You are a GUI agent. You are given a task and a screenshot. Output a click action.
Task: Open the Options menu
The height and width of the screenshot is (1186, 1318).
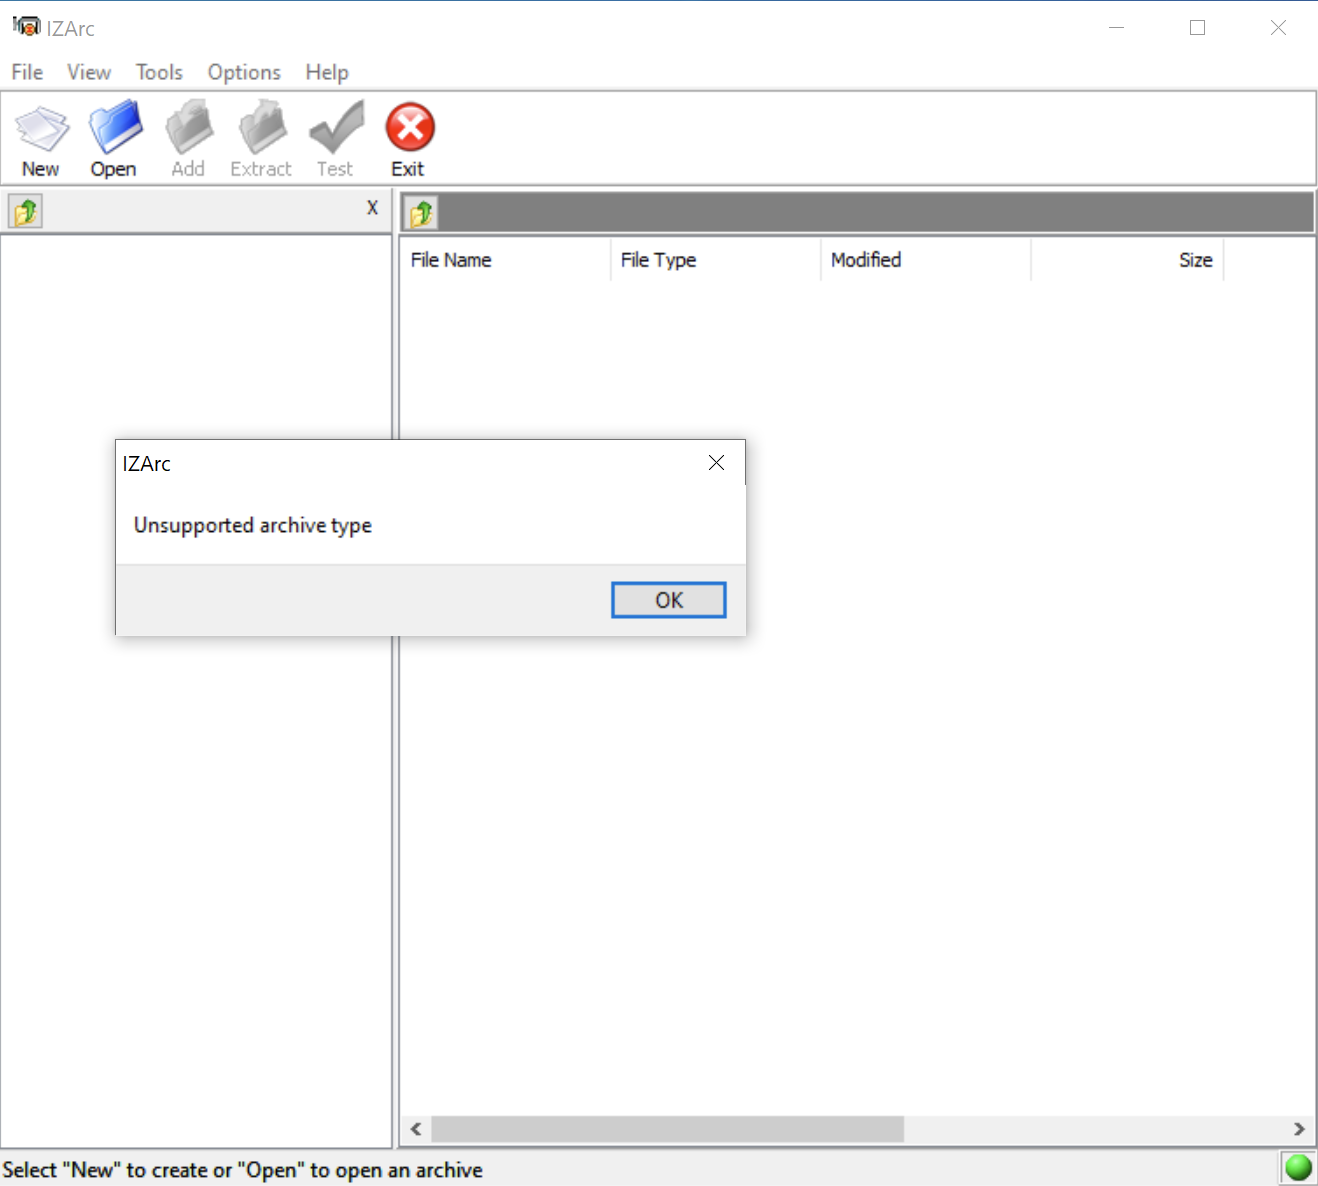coord(244,72)
